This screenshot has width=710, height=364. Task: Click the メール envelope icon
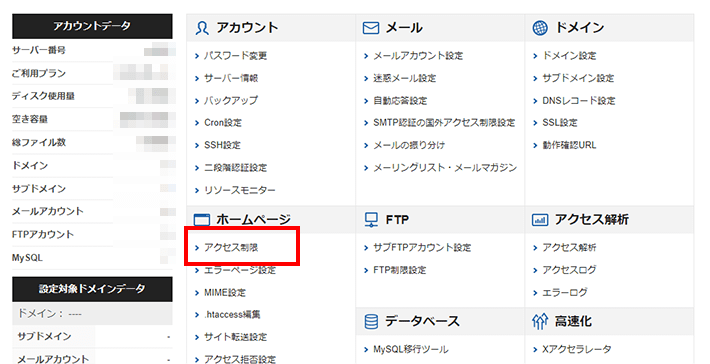[x=371, y=28]
